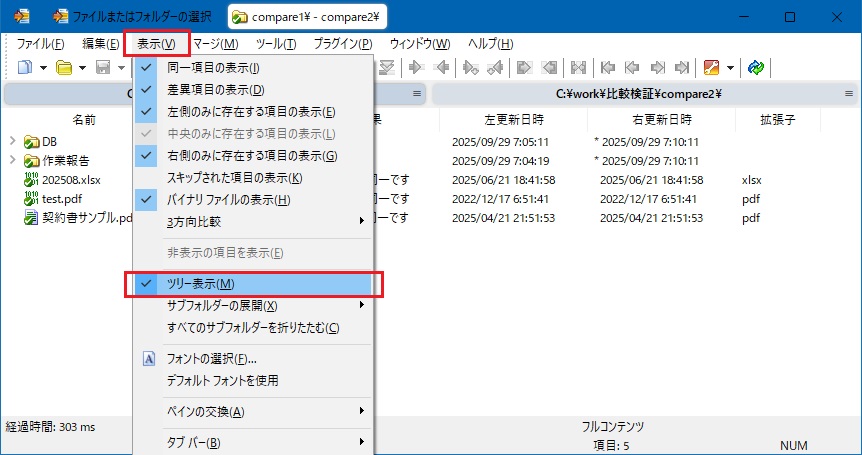The height and width of the screenshot is (455, 862).
Task: Expand the DB folder tree node
Action: [x=12, y=142]
